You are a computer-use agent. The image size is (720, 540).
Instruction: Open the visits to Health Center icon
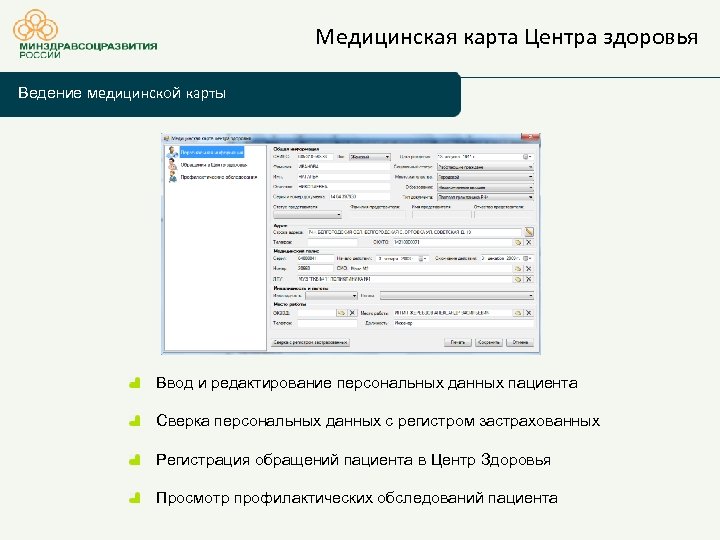(173, 164)
